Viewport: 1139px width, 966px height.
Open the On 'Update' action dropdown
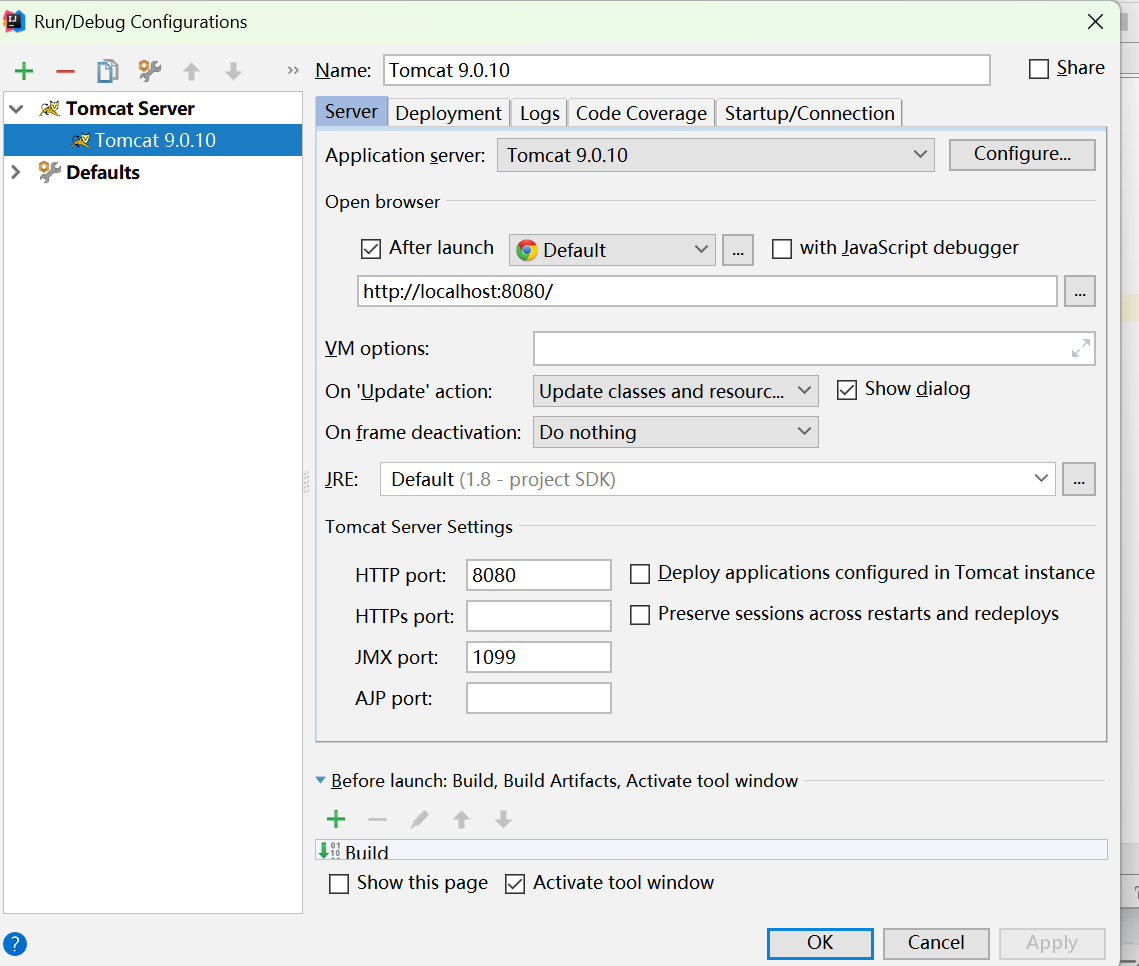point(676,391)
